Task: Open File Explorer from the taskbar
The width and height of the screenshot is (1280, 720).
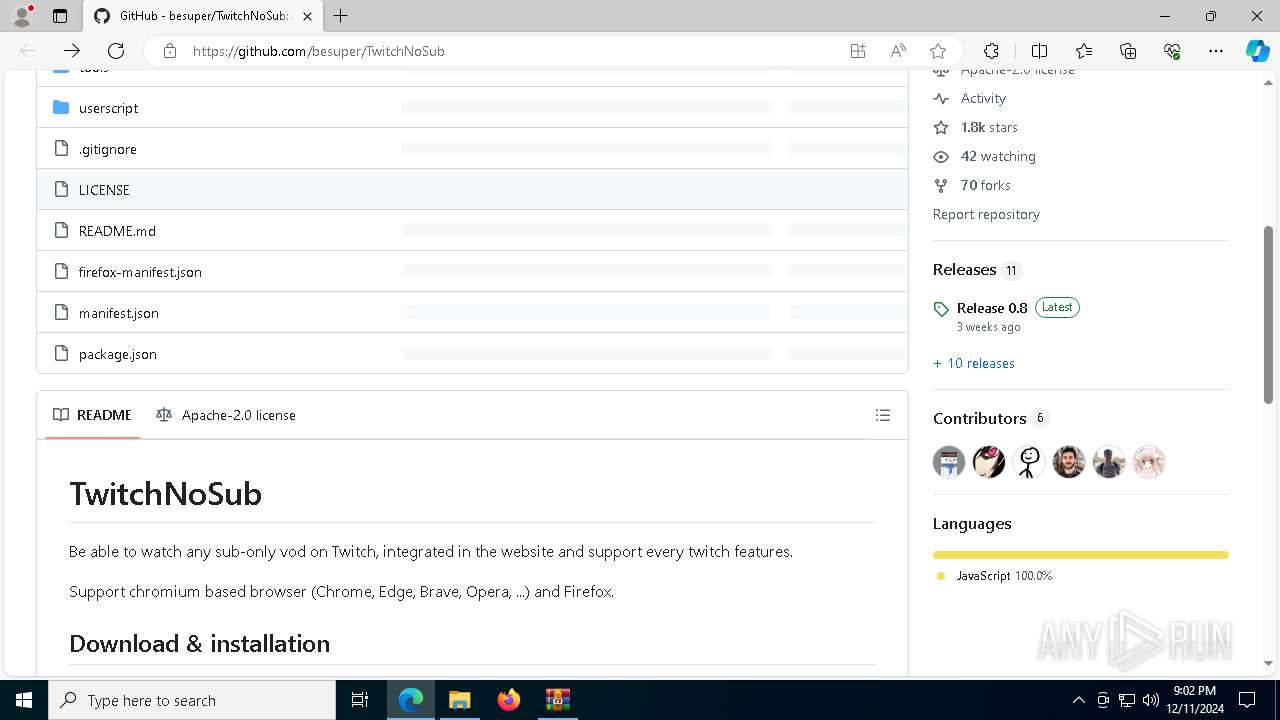Action: tap(459, 700)
